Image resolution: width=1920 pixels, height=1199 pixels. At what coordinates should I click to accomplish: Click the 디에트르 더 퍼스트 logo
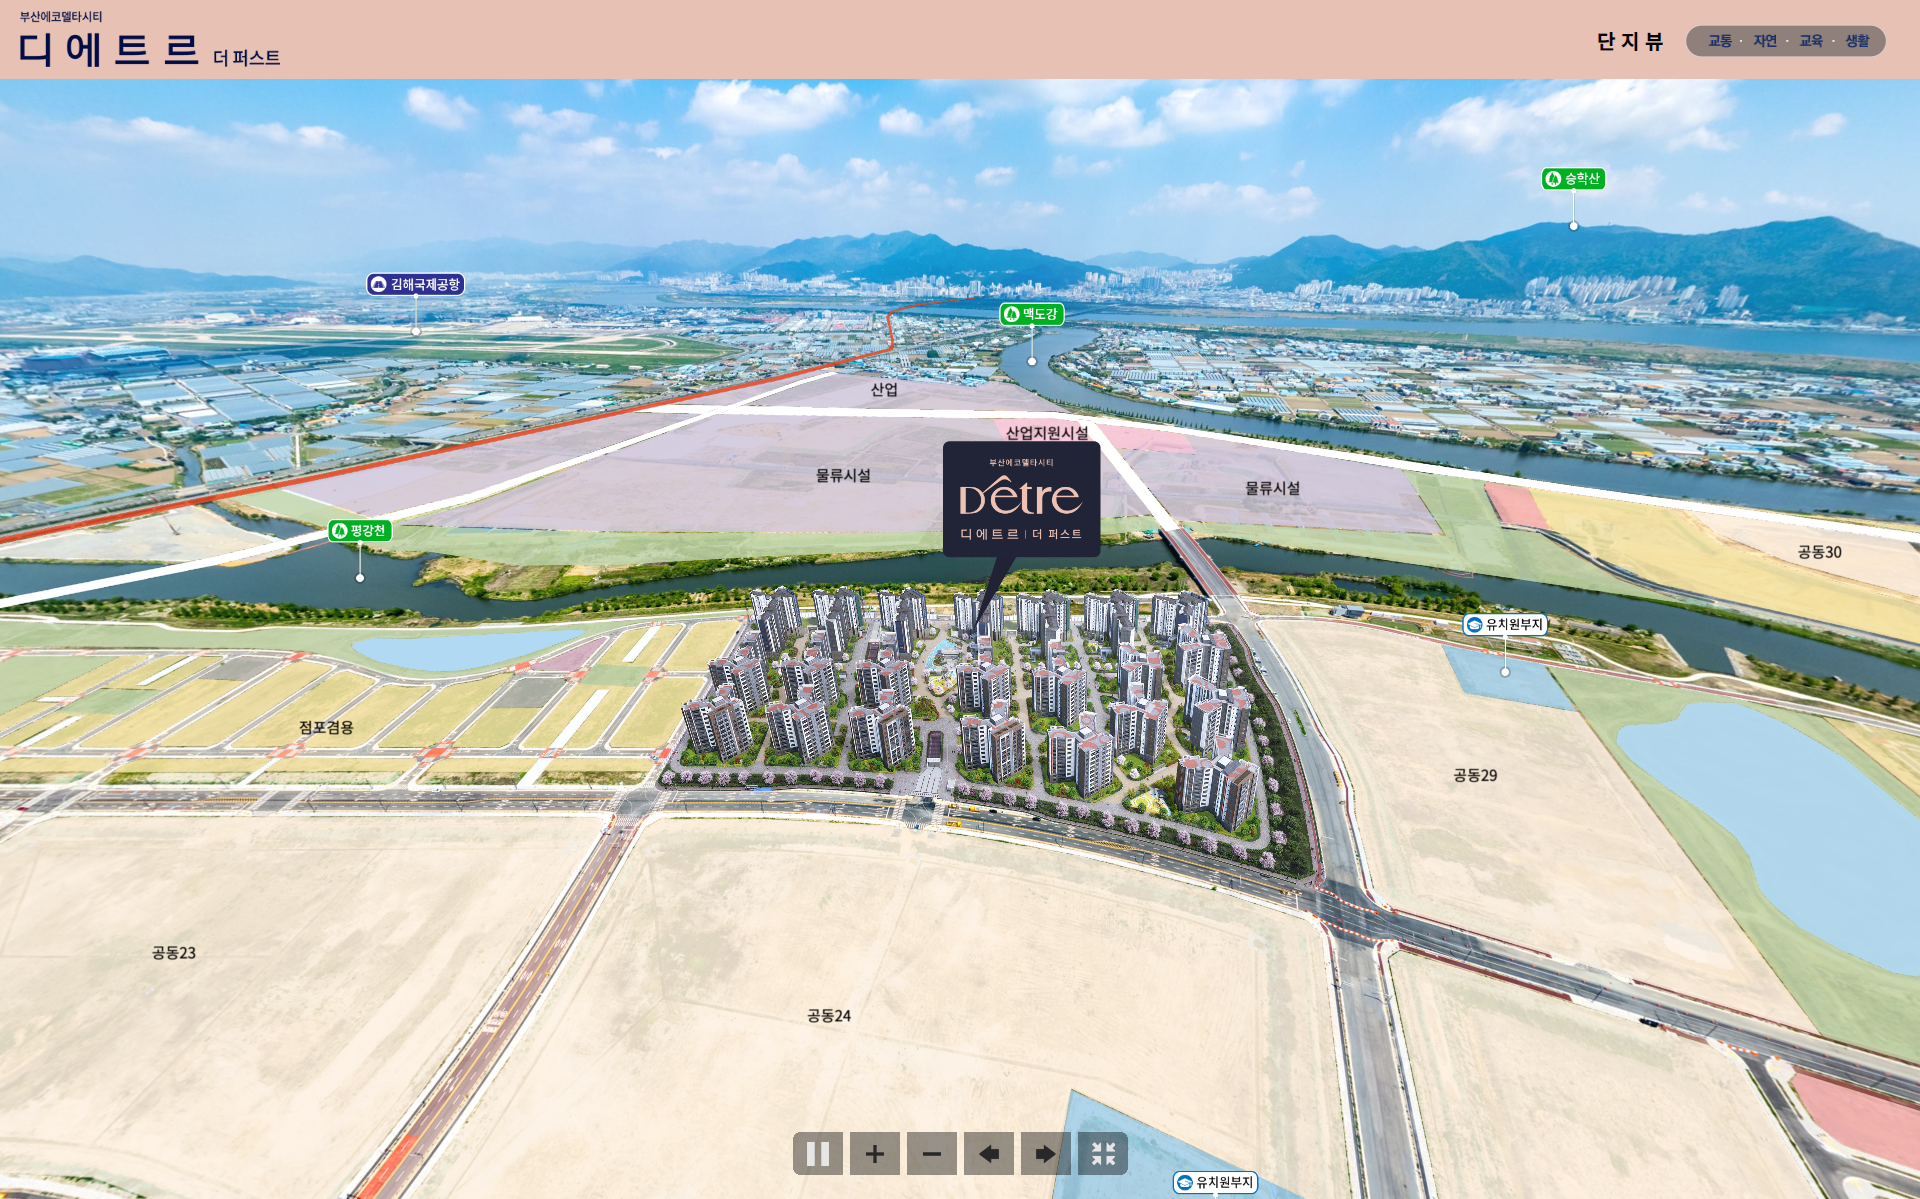point(148,46)
